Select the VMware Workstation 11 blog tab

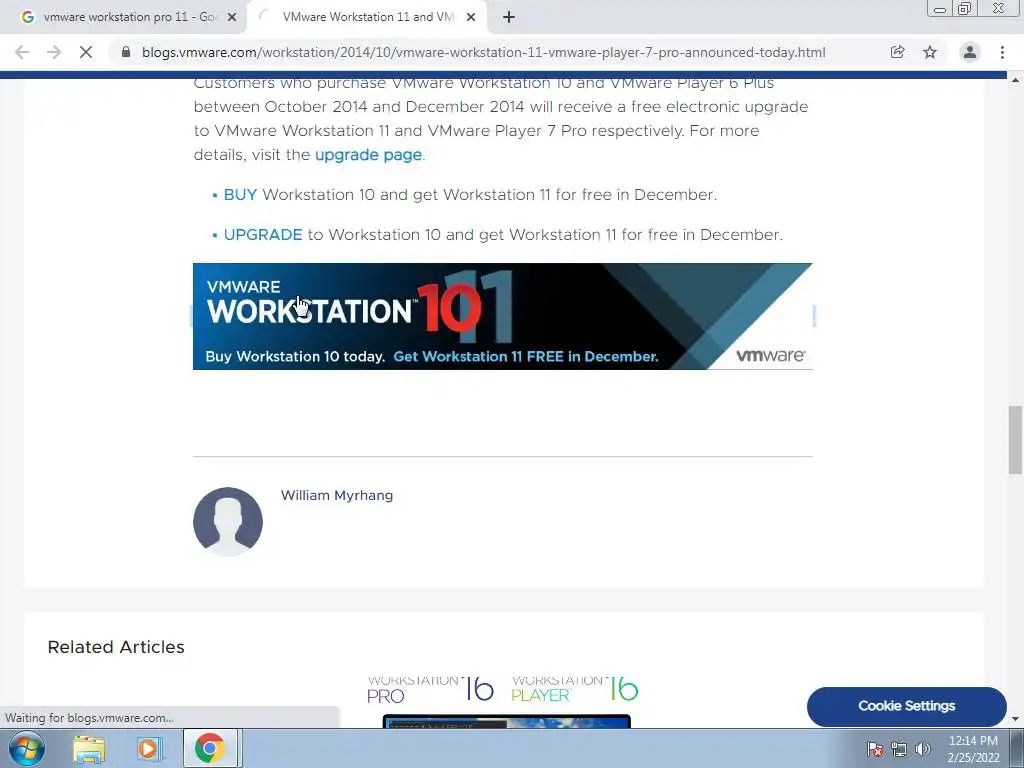(x=368, y=17)
